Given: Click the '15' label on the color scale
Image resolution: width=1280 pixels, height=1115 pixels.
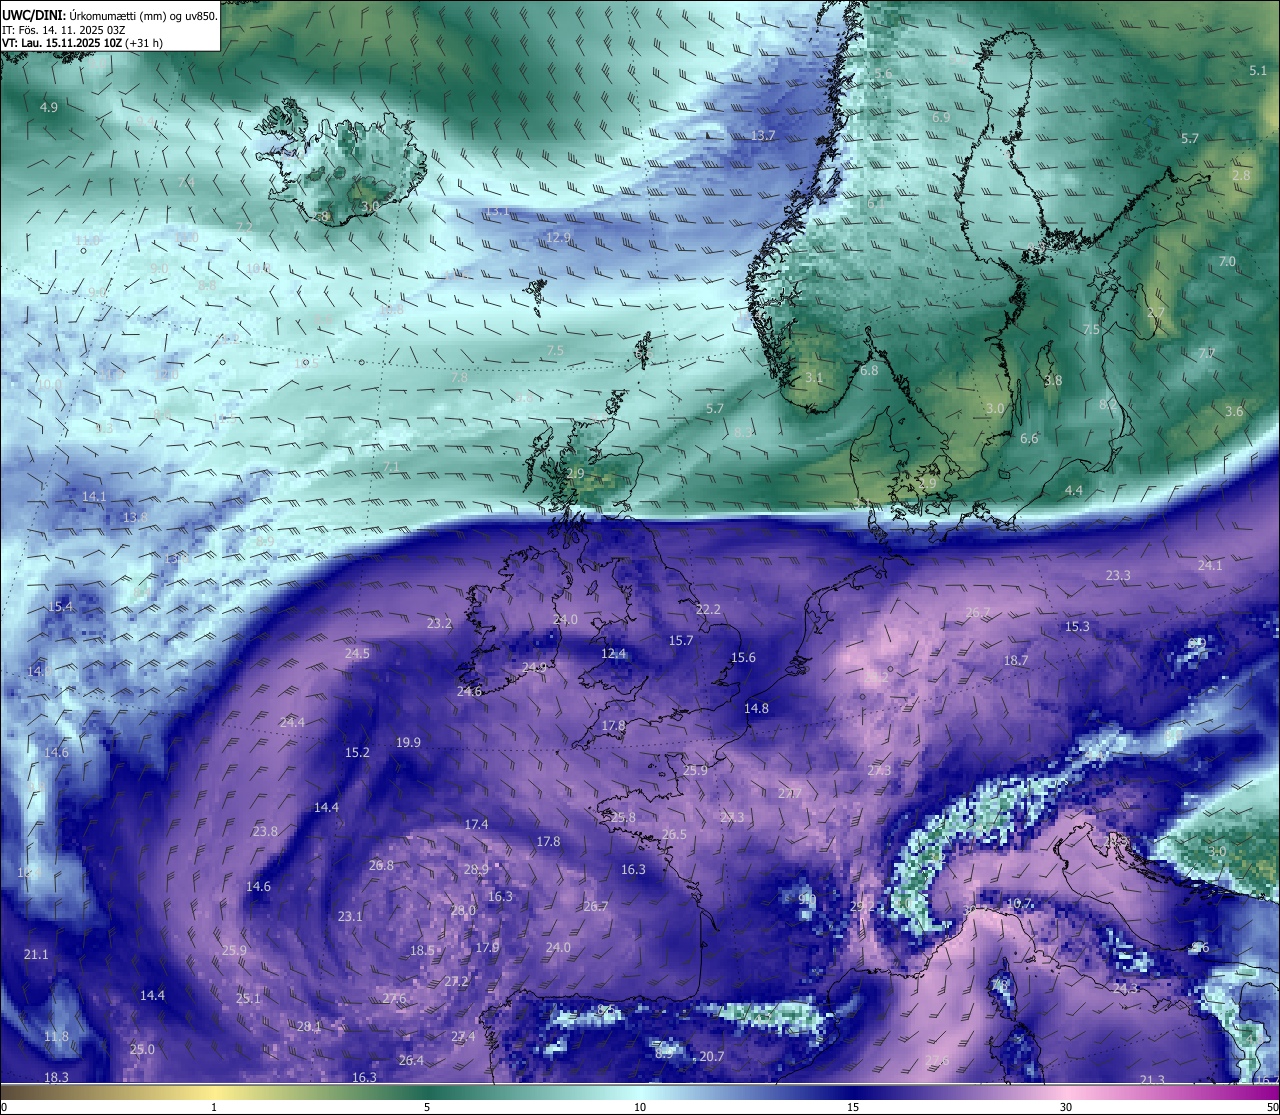Looking at the screenshot, I should (853, 1107).
